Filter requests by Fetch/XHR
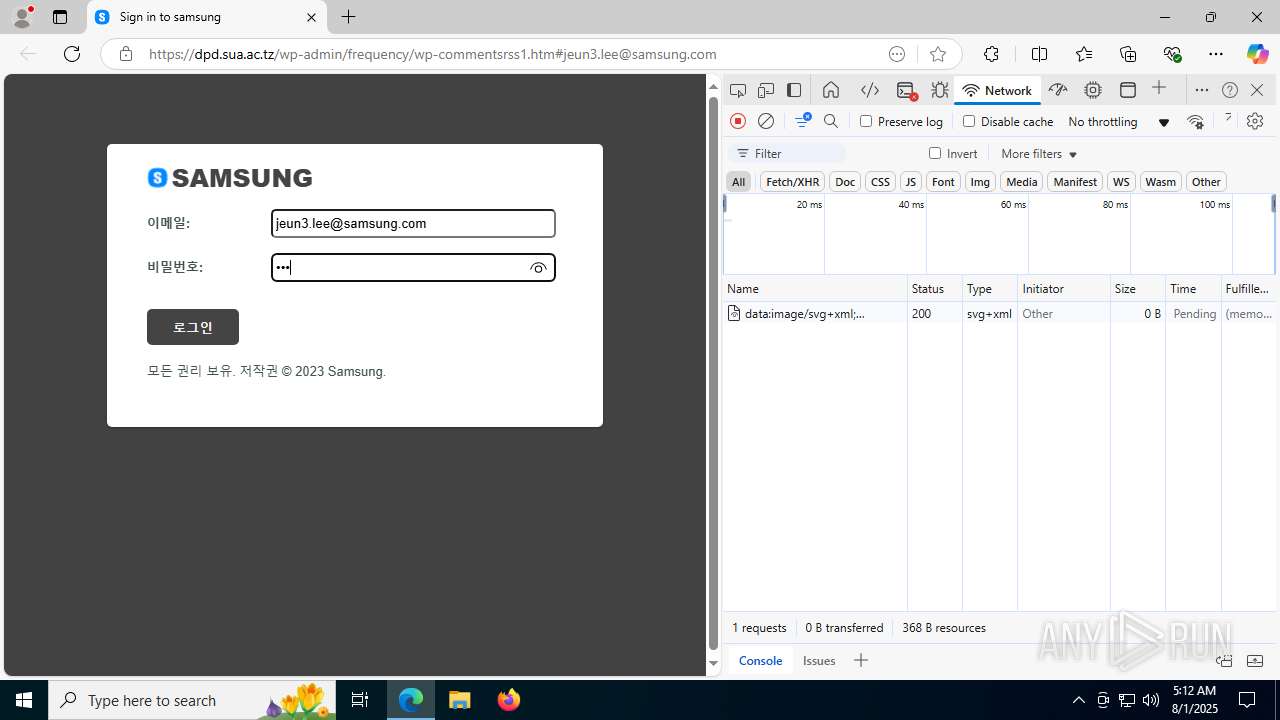Screen dimensions: 1280x720 pos(792,182)
